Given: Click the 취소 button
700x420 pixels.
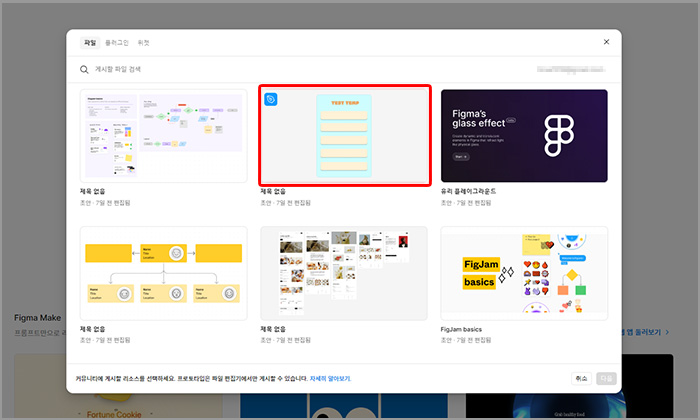Looking at the screenshot, I should (581, 378).
